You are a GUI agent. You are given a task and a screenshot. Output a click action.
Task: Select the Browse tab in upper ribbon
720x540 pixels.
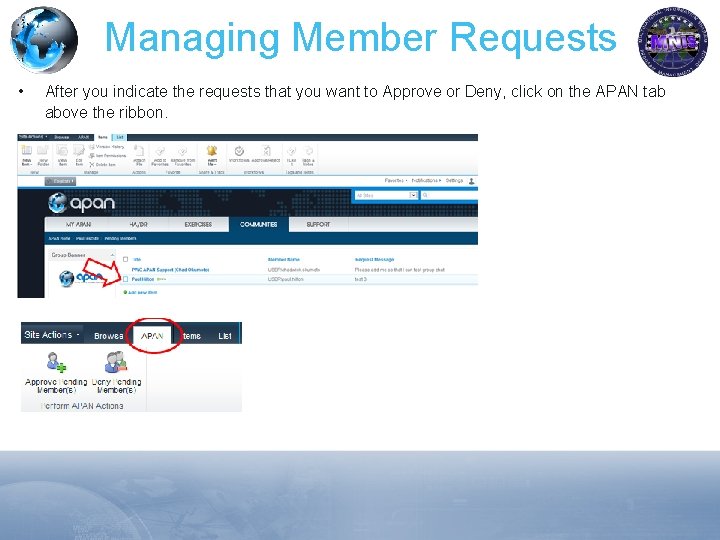pyautogui.click(x=62, y=137)
